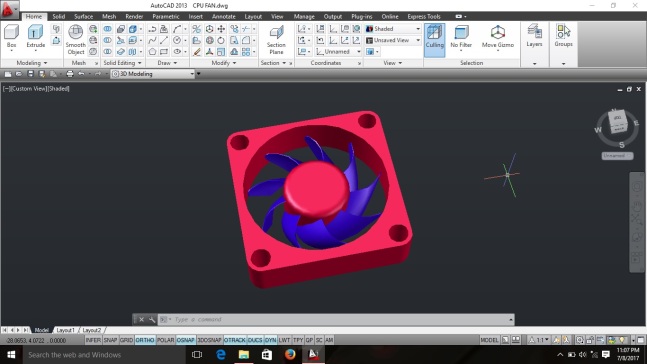Viewport: 647px width, 364px height.
Task: Select the Box solid tool
Action: coord(12,36)
